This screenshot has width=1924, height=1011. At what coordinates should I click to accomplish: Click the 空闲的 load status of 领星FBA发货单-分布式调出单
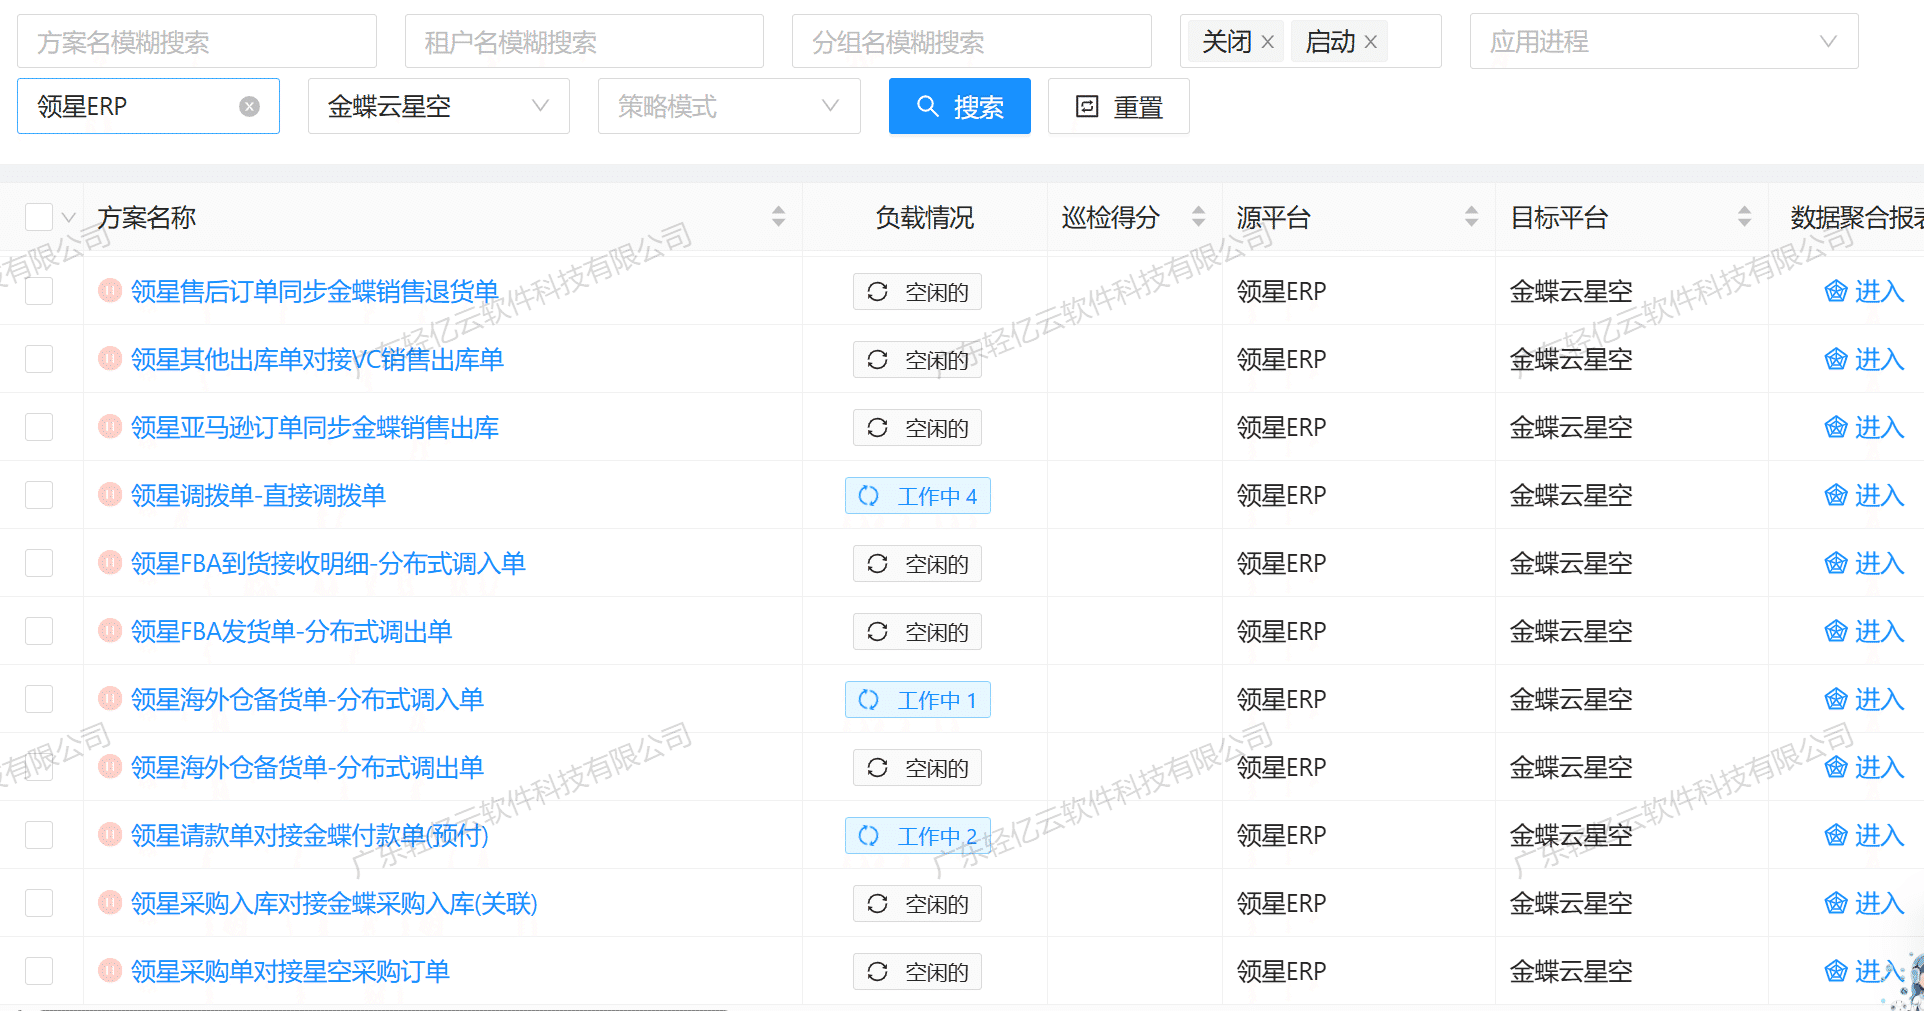[x=917, y=632]
